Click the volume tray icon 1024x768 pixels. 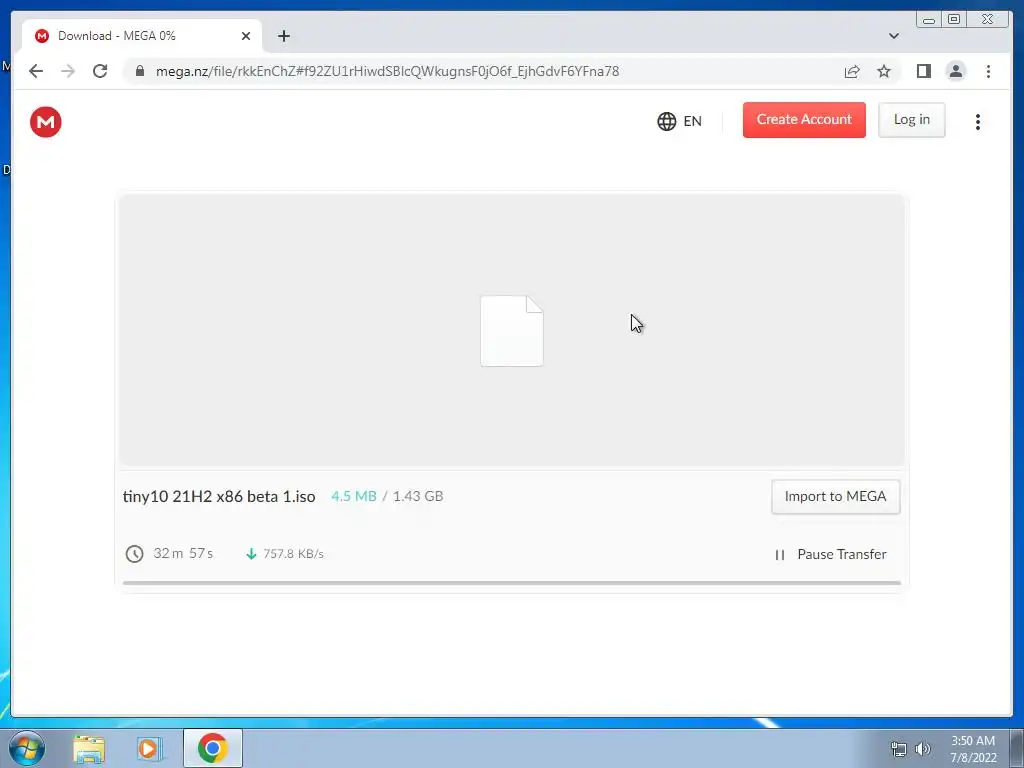[923, 749]
